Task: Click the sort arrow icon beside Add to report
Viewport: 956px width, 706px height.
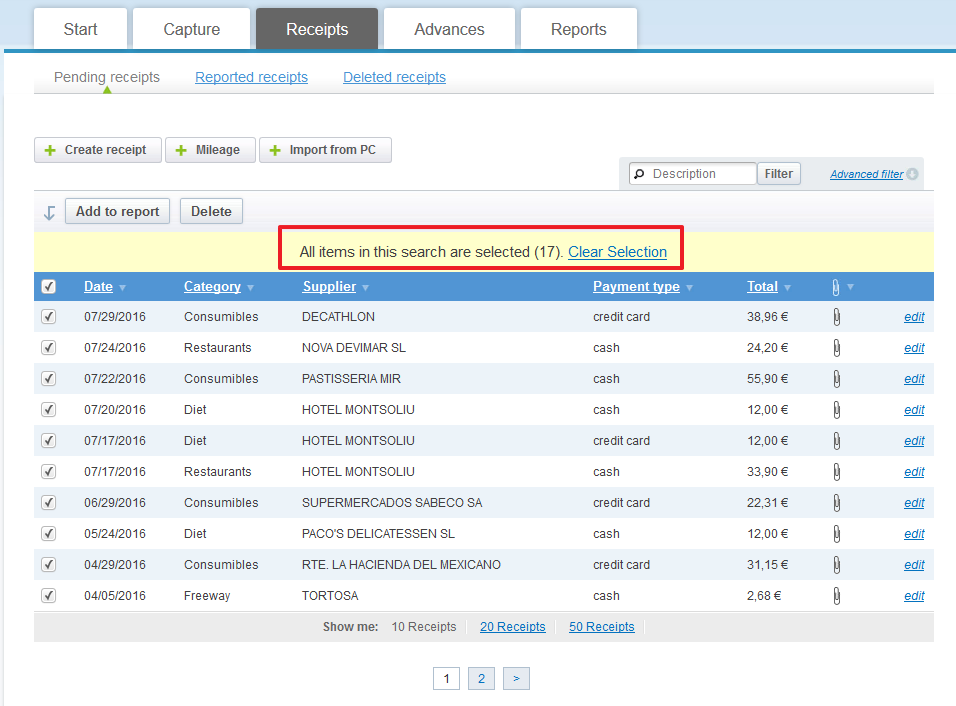Action: coord(49,212)
